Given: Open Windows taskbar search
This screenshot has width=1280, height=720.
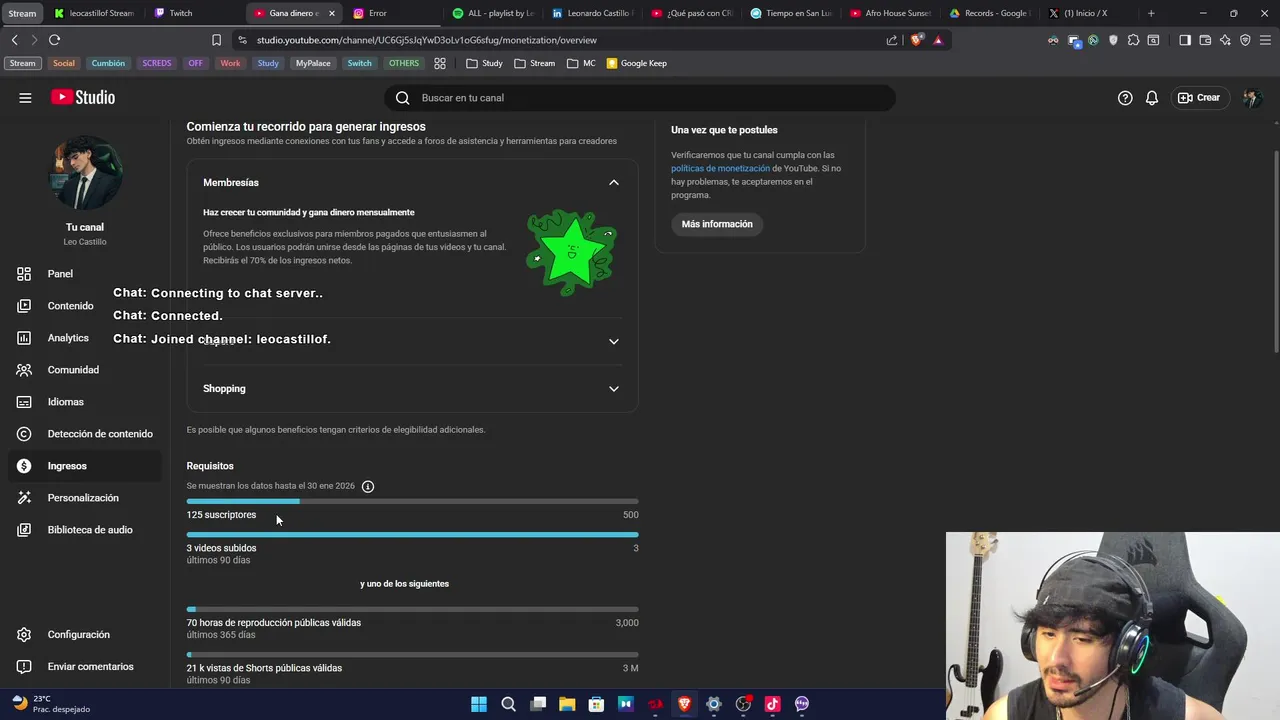Looking at the screenshot, I should (508, 704).
